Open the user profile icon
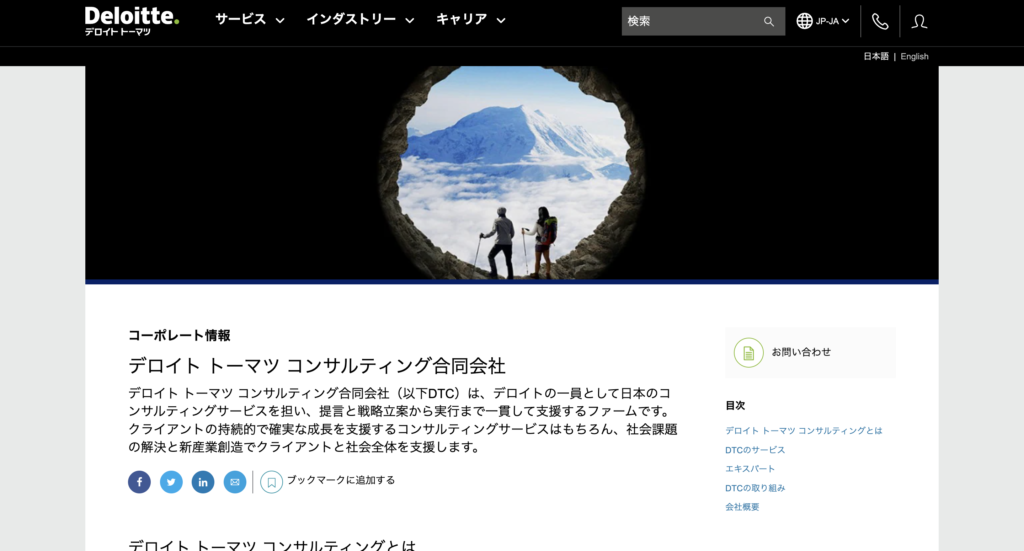Image resolution: width=1024 pixels, height=551 pixels. tap(919, 22)
